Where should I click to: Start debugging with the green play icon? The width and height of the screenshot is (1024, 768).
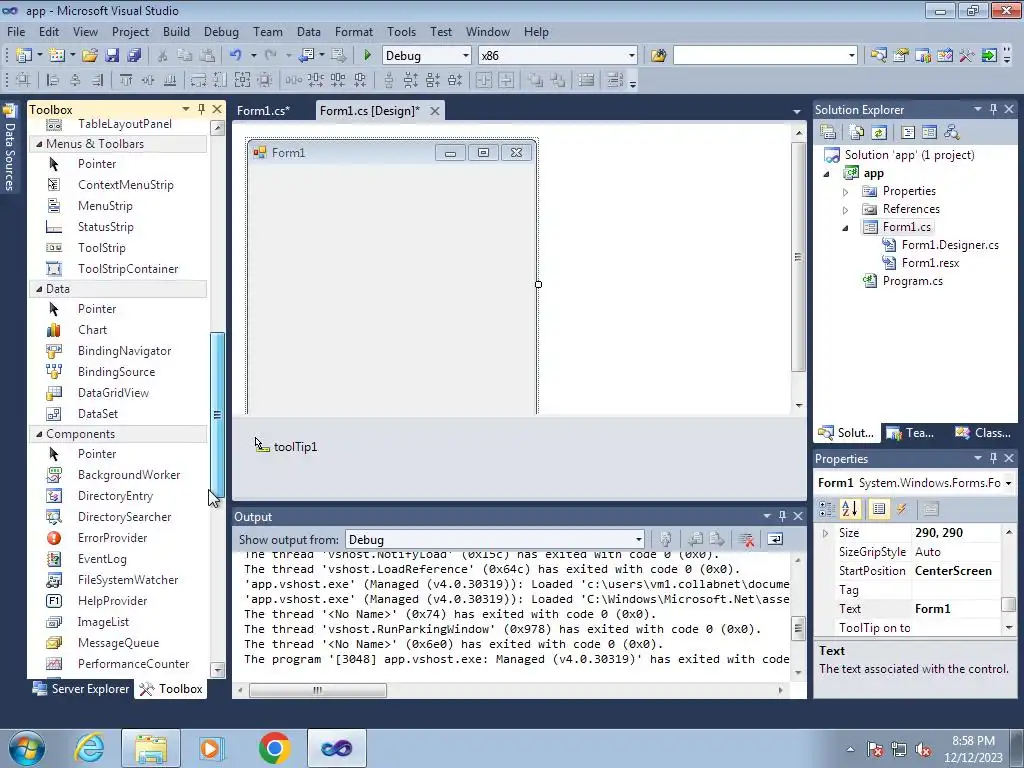pos(367,56)
